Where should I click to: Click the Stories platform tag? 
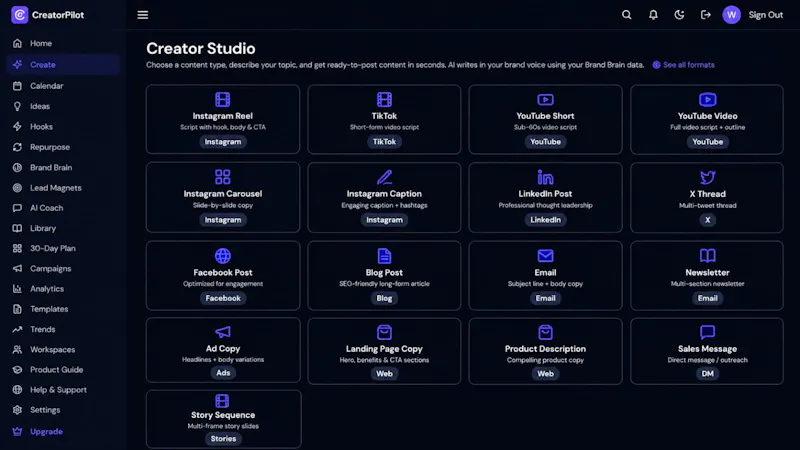[x=223, y=438]
